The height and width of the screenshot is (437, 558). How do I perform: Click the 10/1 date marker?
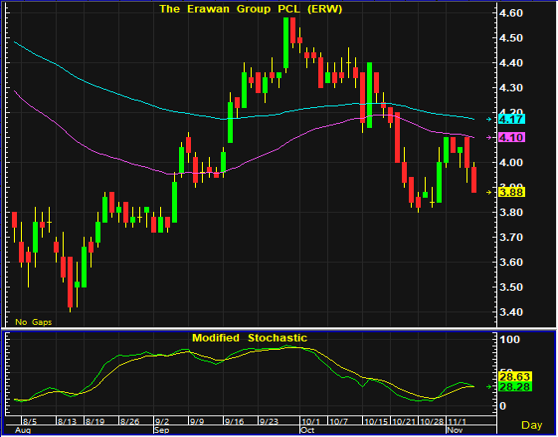pos(311,422)
